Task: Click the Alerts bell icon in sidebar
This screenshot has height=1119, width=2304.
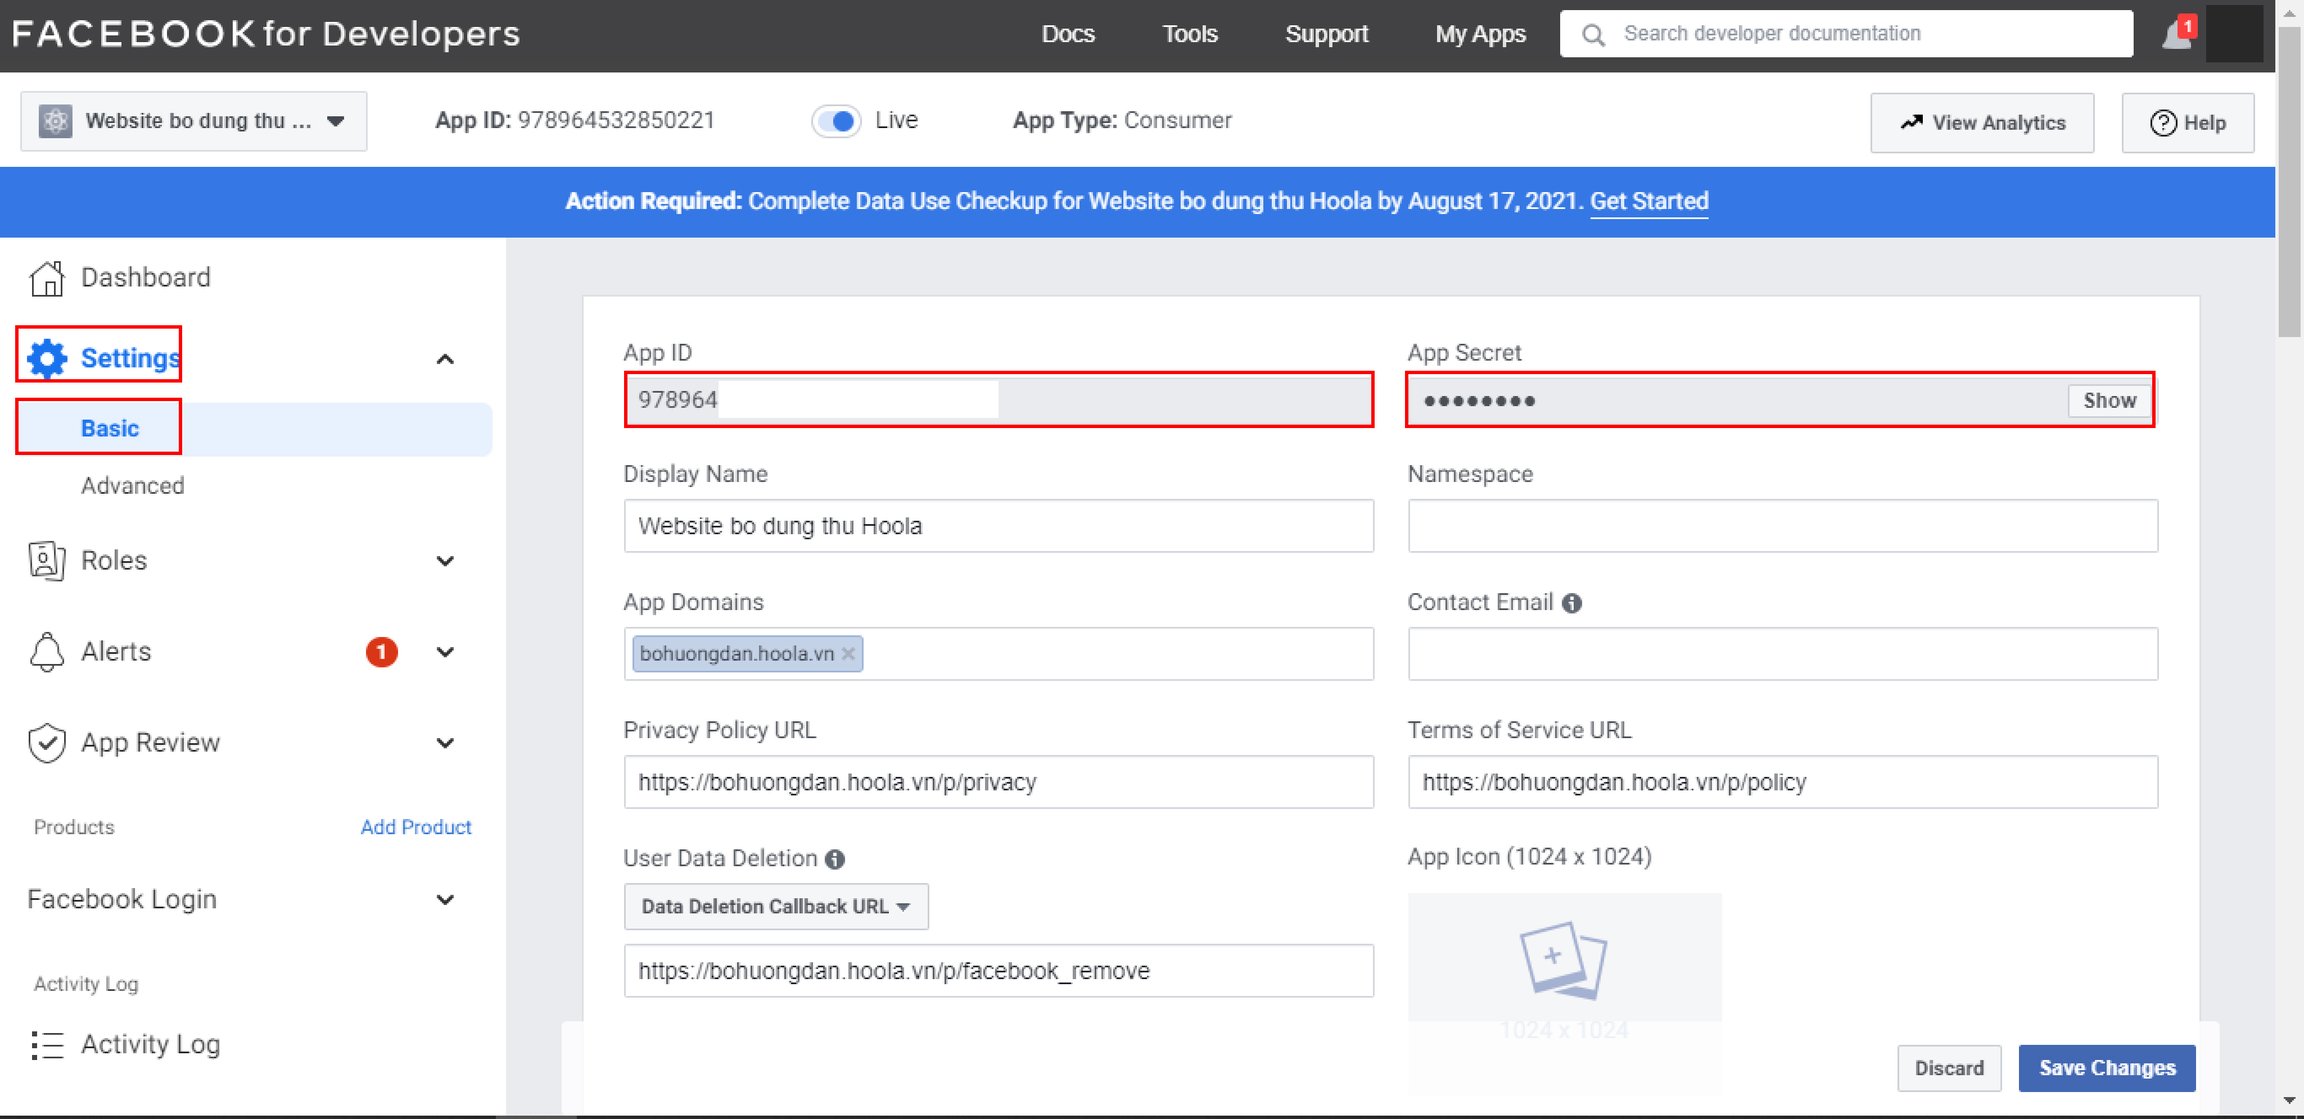Action: [x=47, y=652]
